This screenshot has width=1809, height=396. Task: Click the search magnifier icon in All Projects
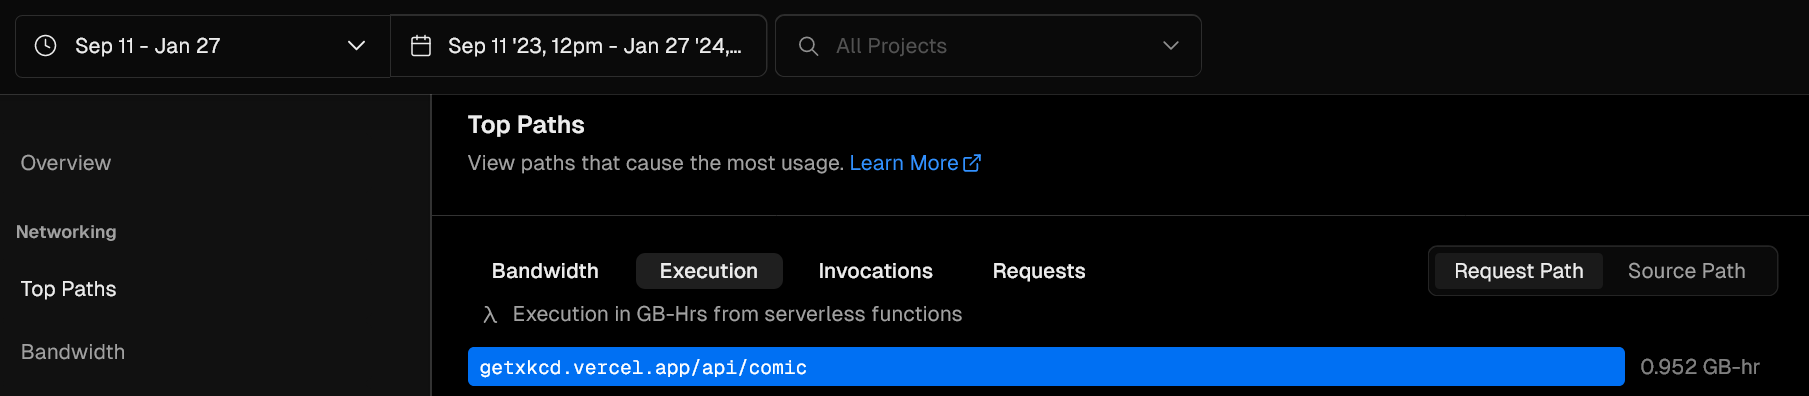(808, 46)
